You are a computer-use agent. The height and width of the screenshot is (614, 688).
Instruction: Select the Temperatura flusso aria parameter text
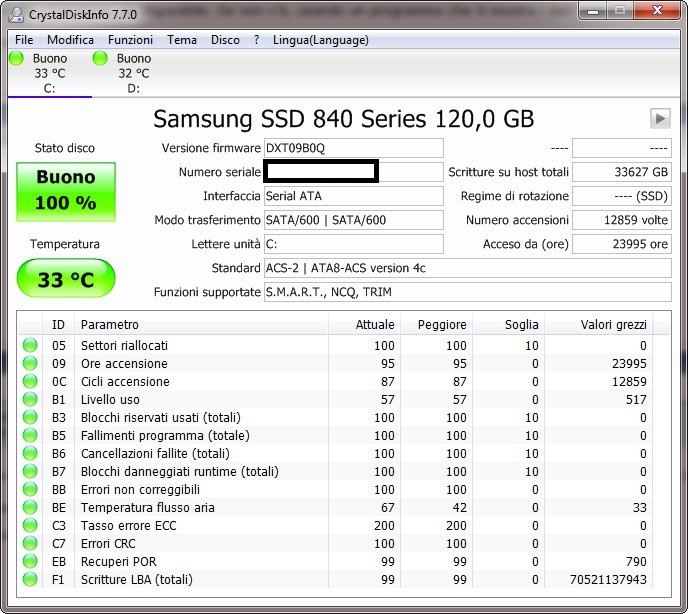147,507
